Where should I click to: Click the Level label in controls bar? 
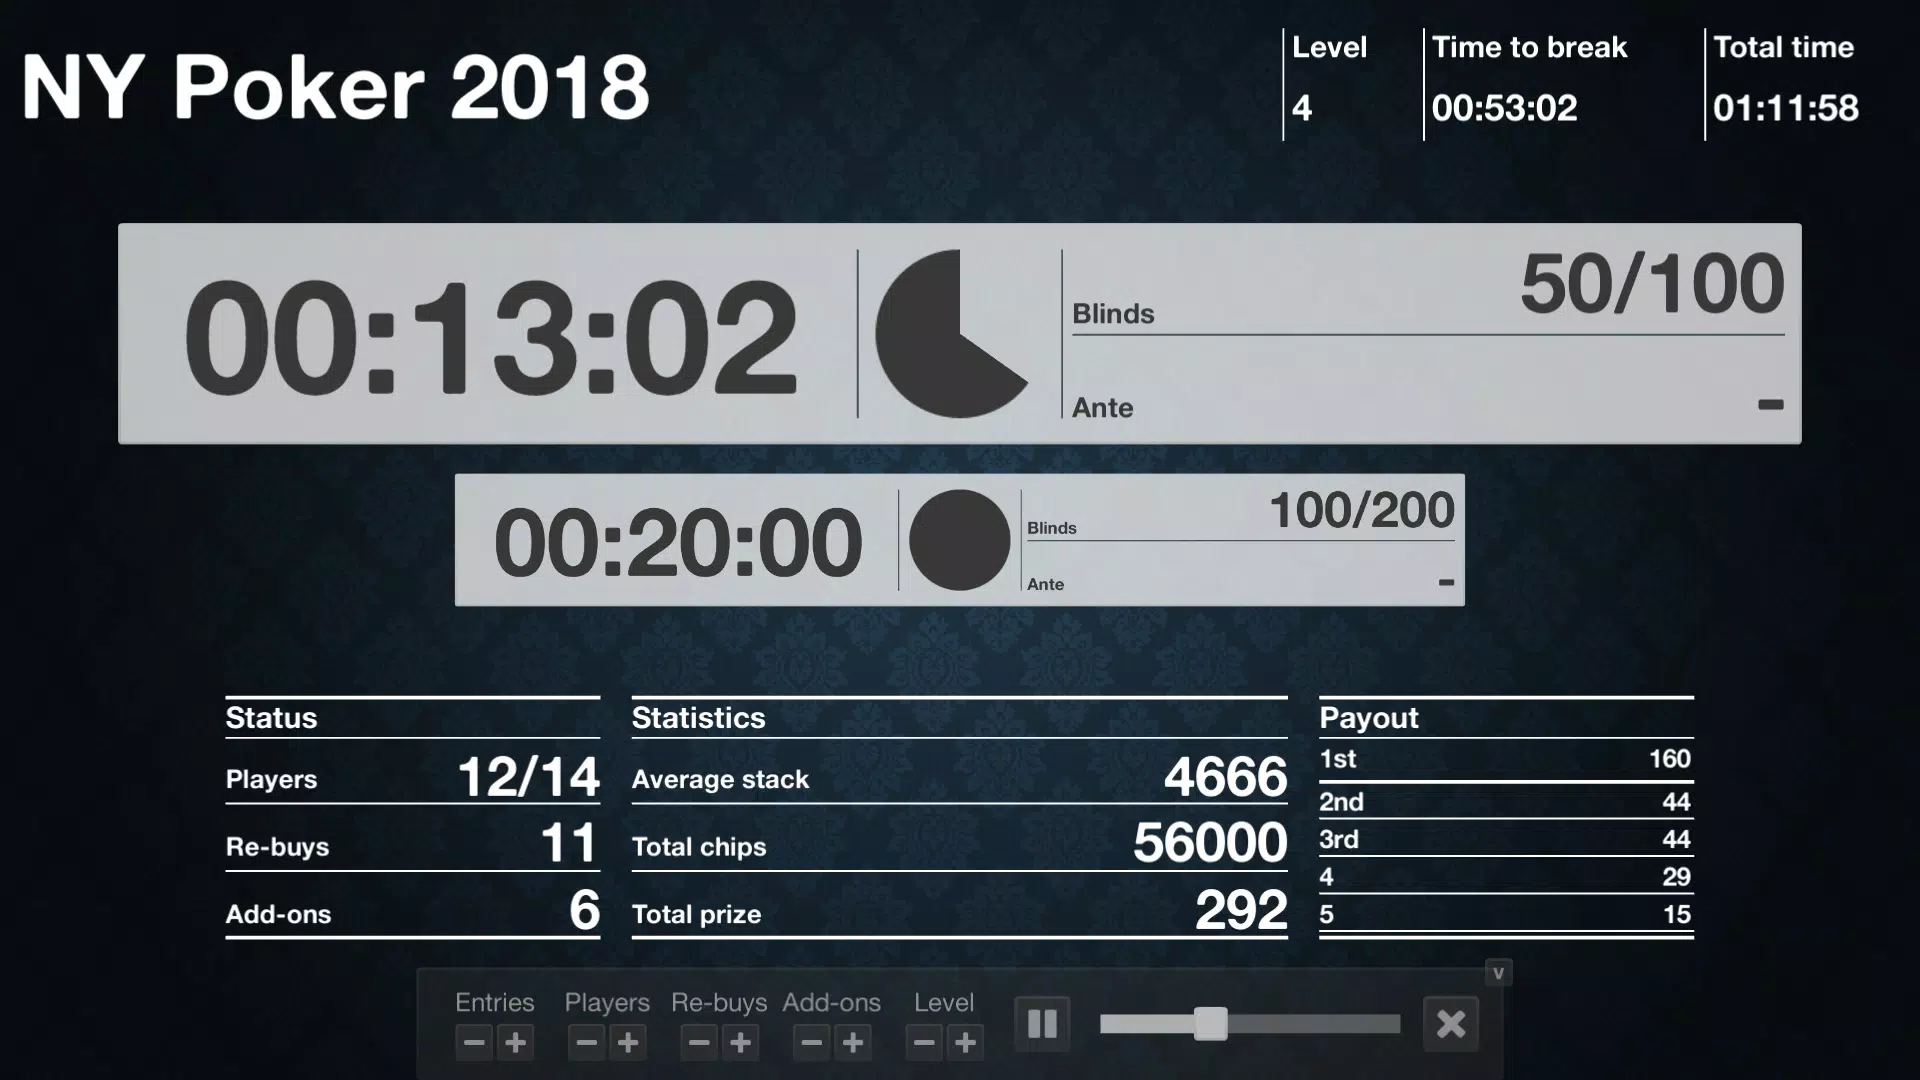click(x=944, y=1002)
